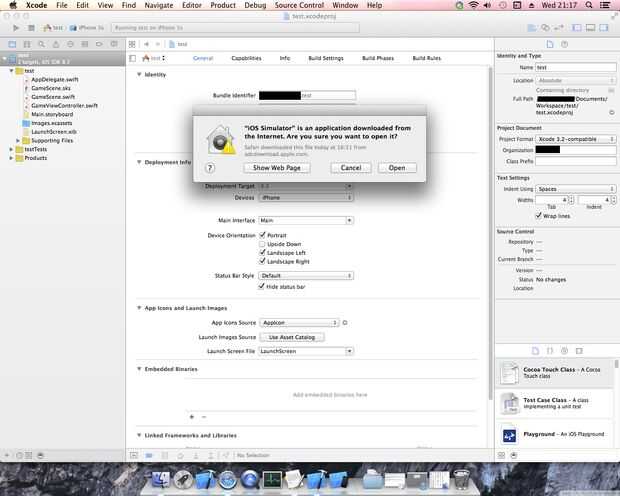Click the related items grid icon in jump bar
The height and width of the screenshot is (496, 620).
pos(132,44)
